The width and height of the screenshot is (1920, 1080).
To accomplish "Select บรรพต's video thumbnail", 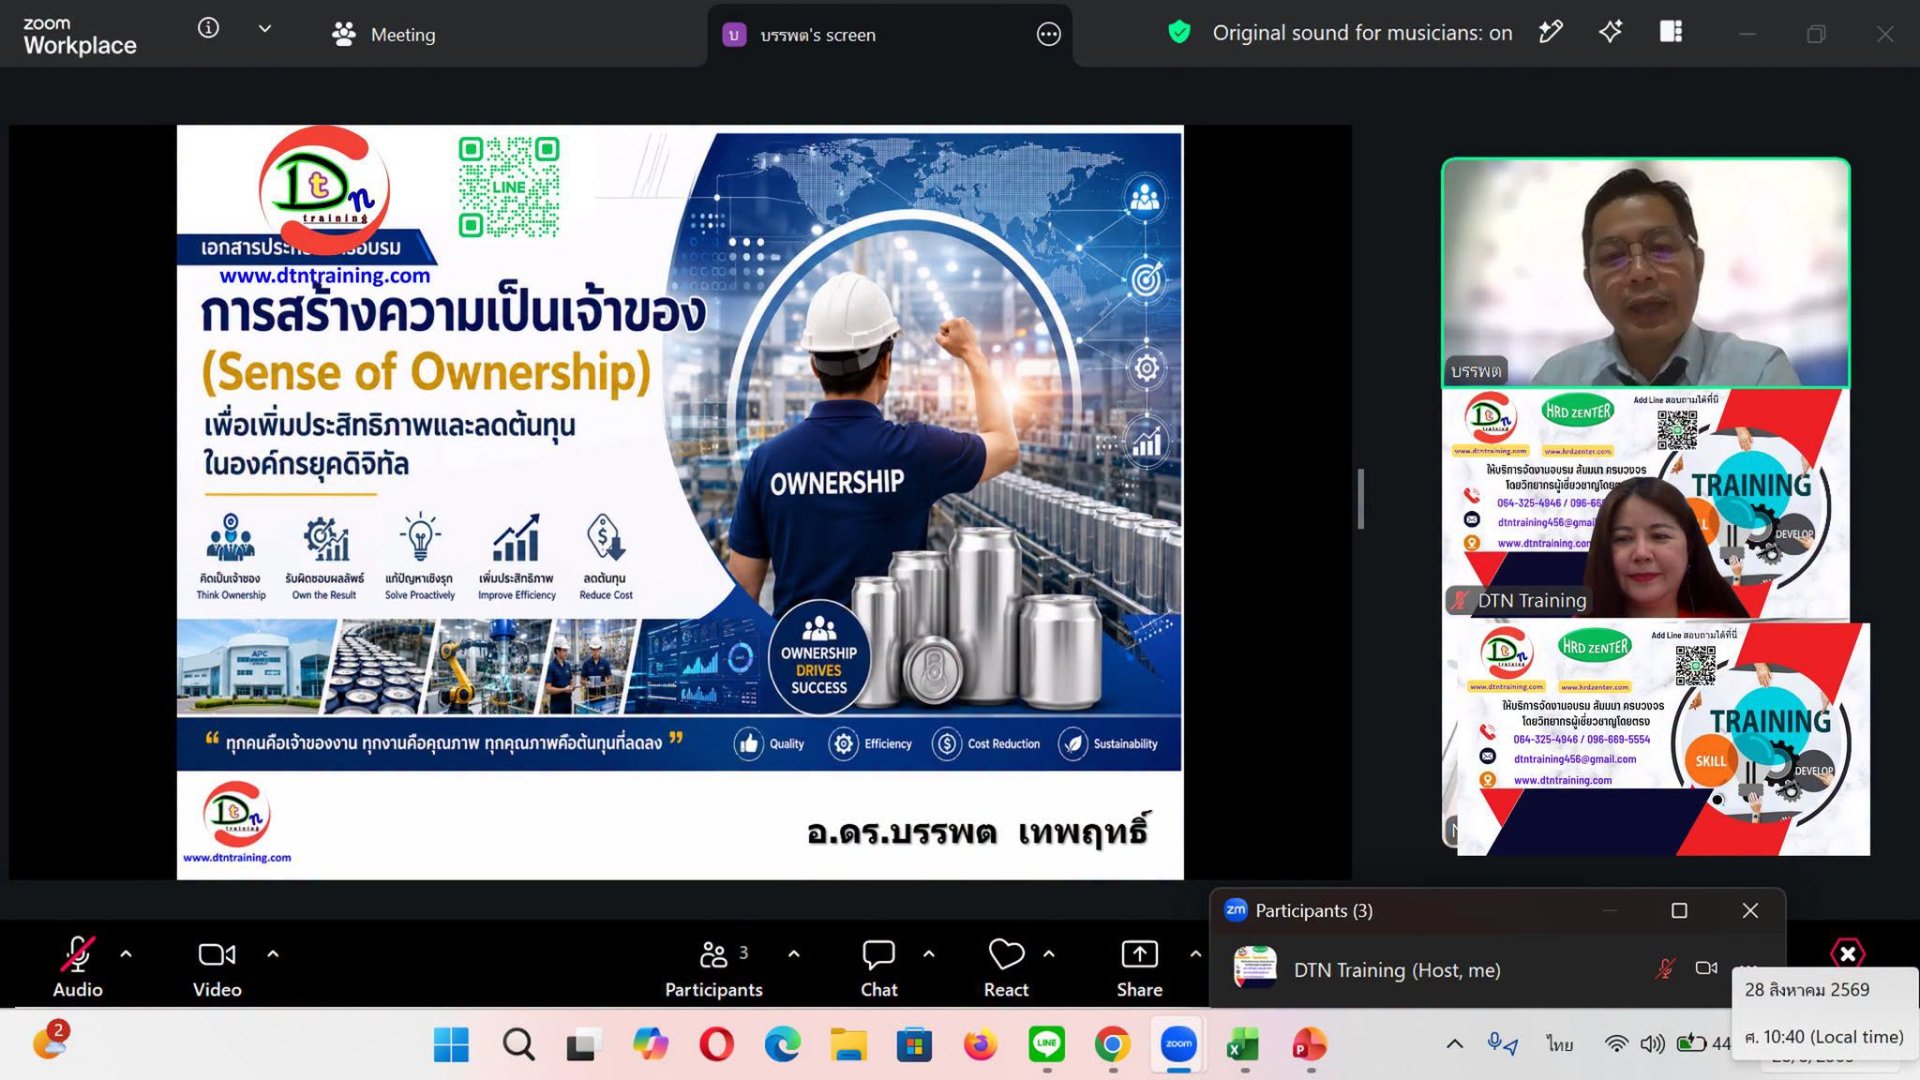I will pos(1646,273).
